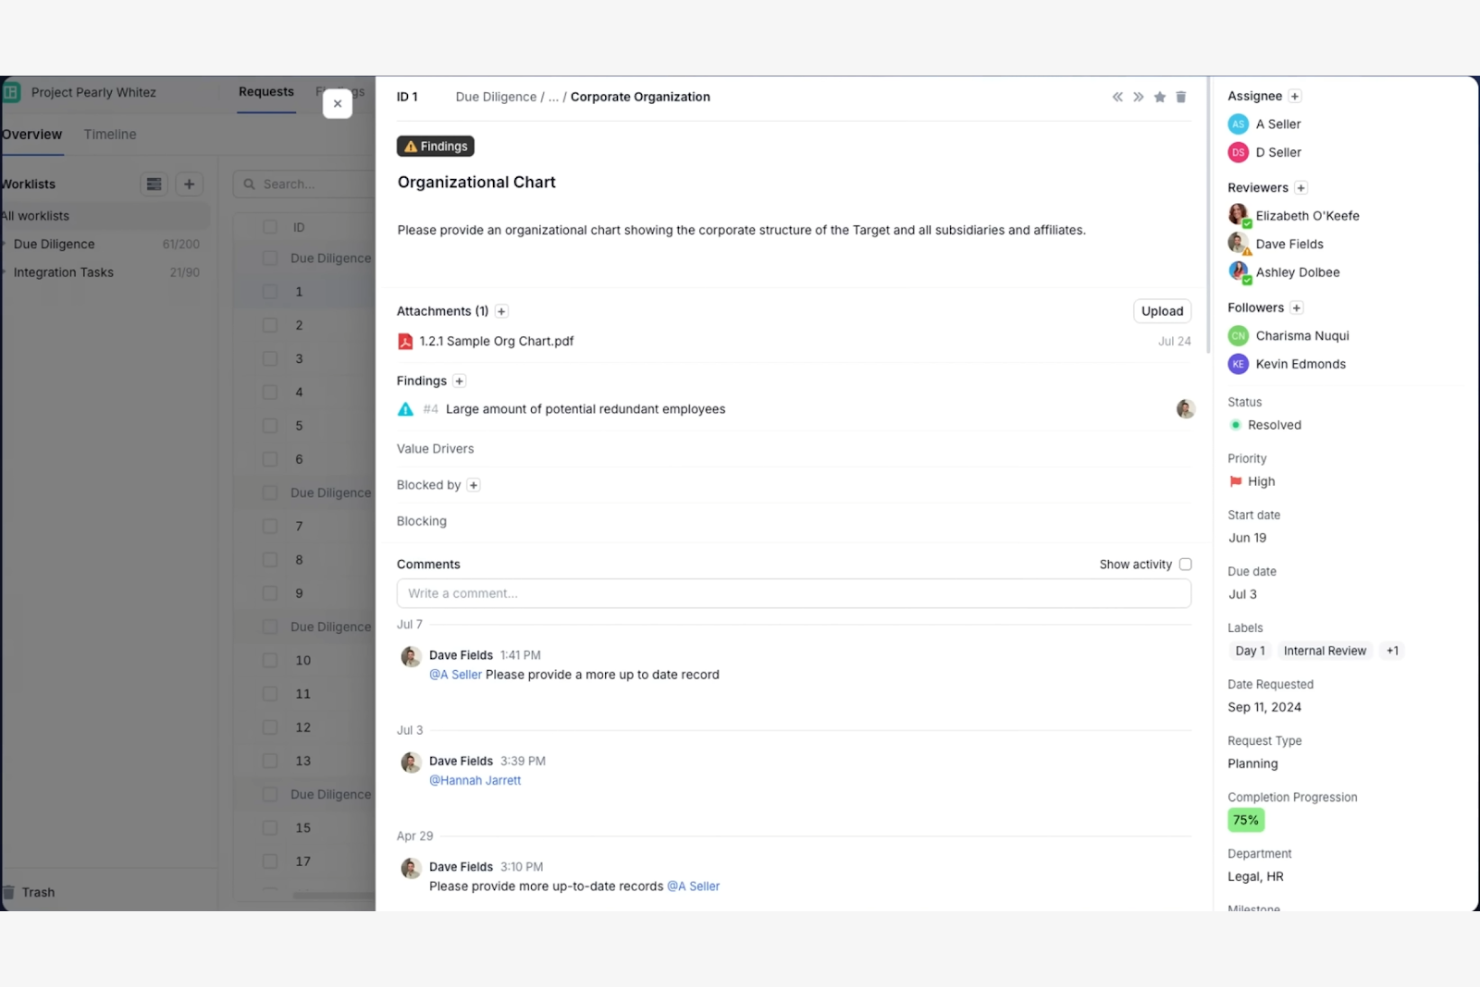Open the 1.2.1 Sample Org Chart PDF icon

(405, 341)
